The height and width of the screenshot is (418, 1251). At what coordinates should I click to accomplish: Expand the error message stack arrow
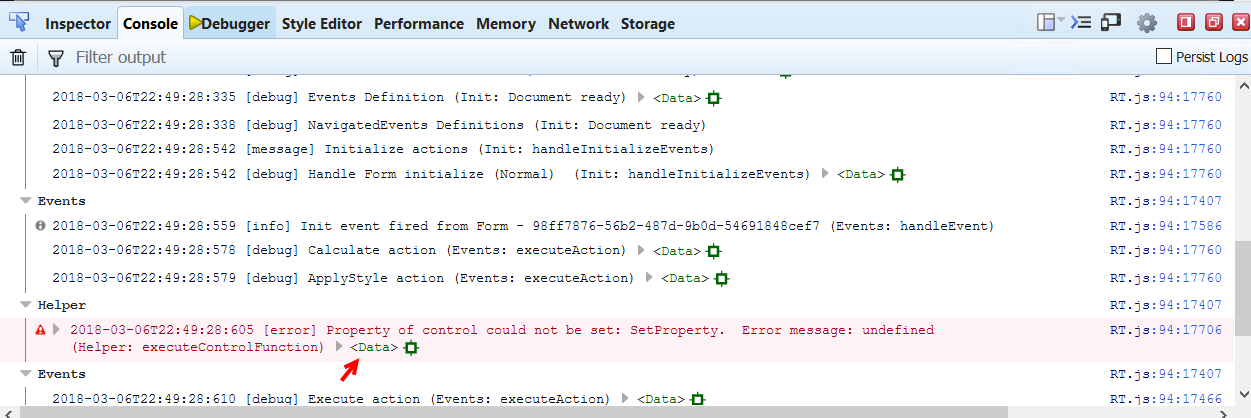coord(57,329)
